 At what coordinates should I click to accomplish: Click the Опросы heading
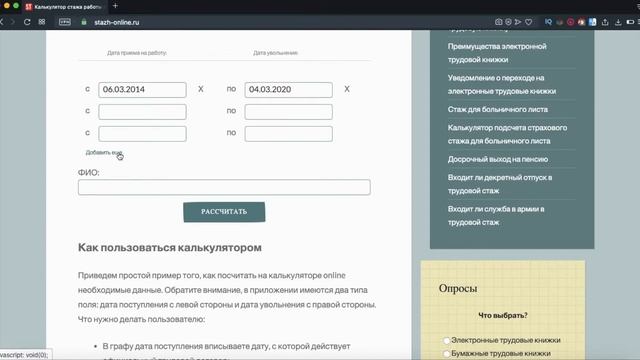pos(458,288)
